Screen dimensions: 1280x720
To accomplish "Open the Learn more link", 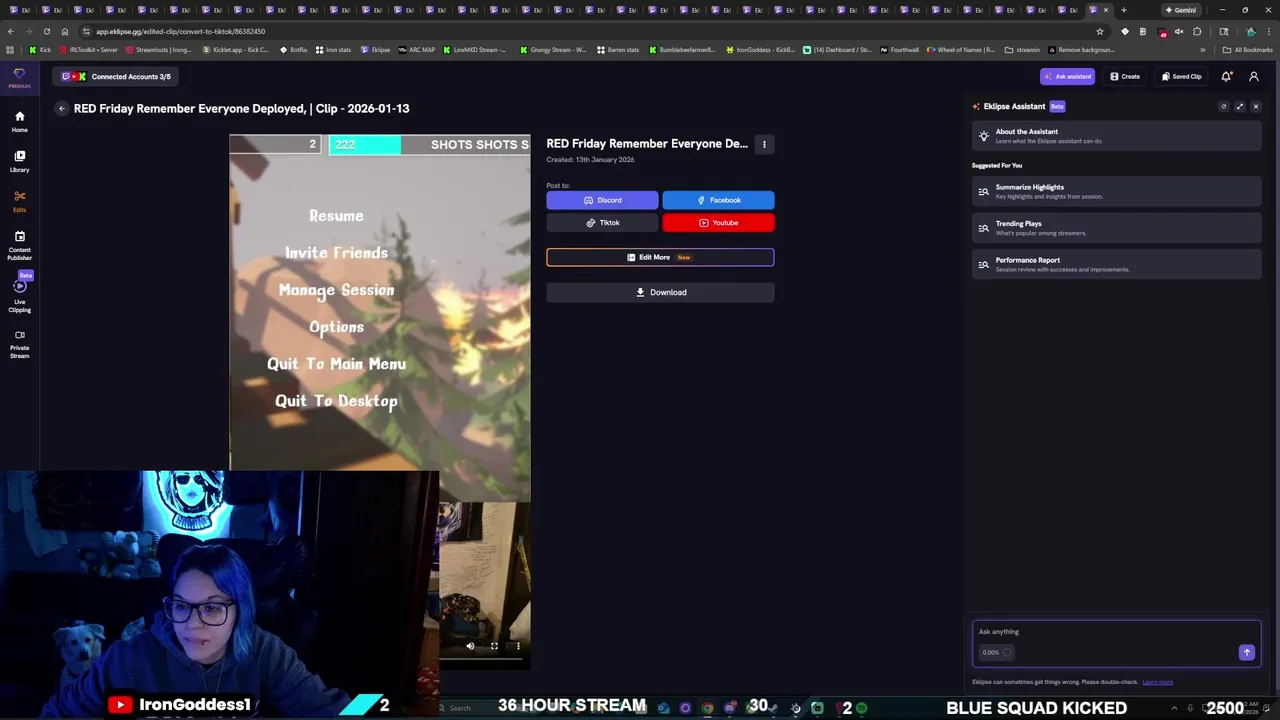I will click(x=1157, y=682).
